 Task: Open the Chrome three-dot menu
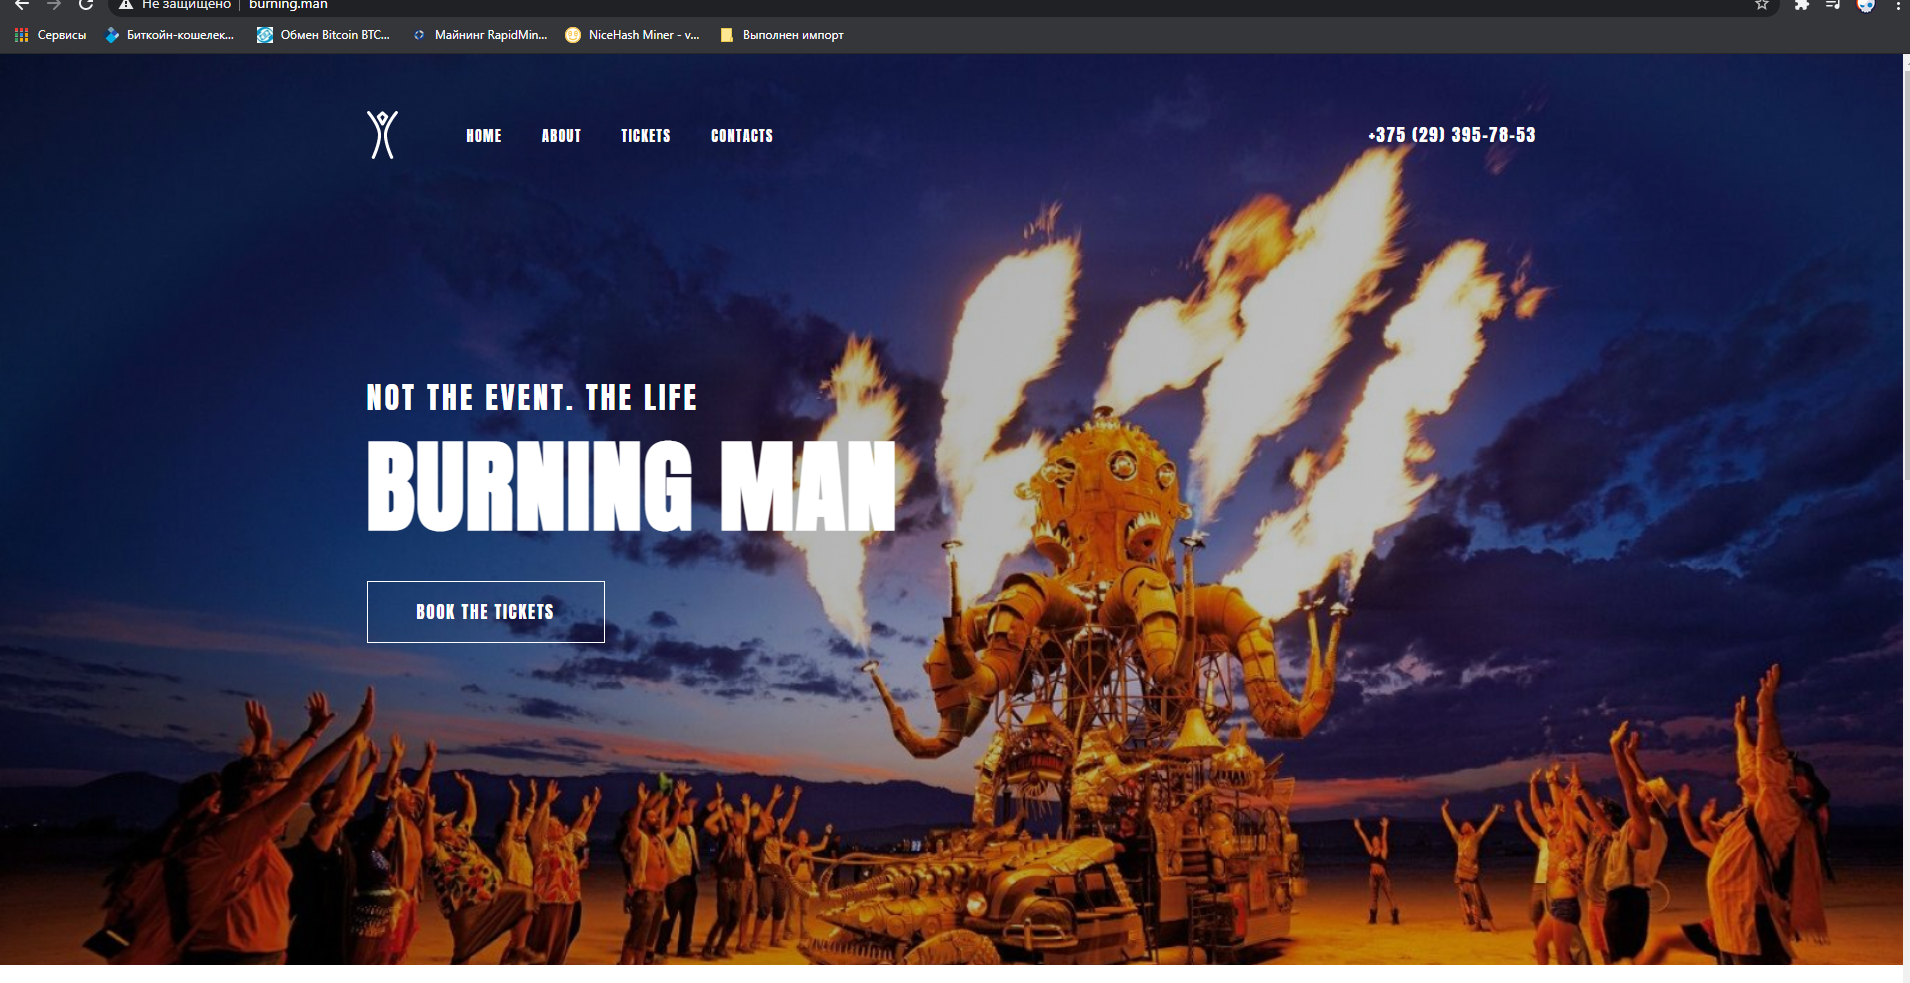[x=1898, y=5]
